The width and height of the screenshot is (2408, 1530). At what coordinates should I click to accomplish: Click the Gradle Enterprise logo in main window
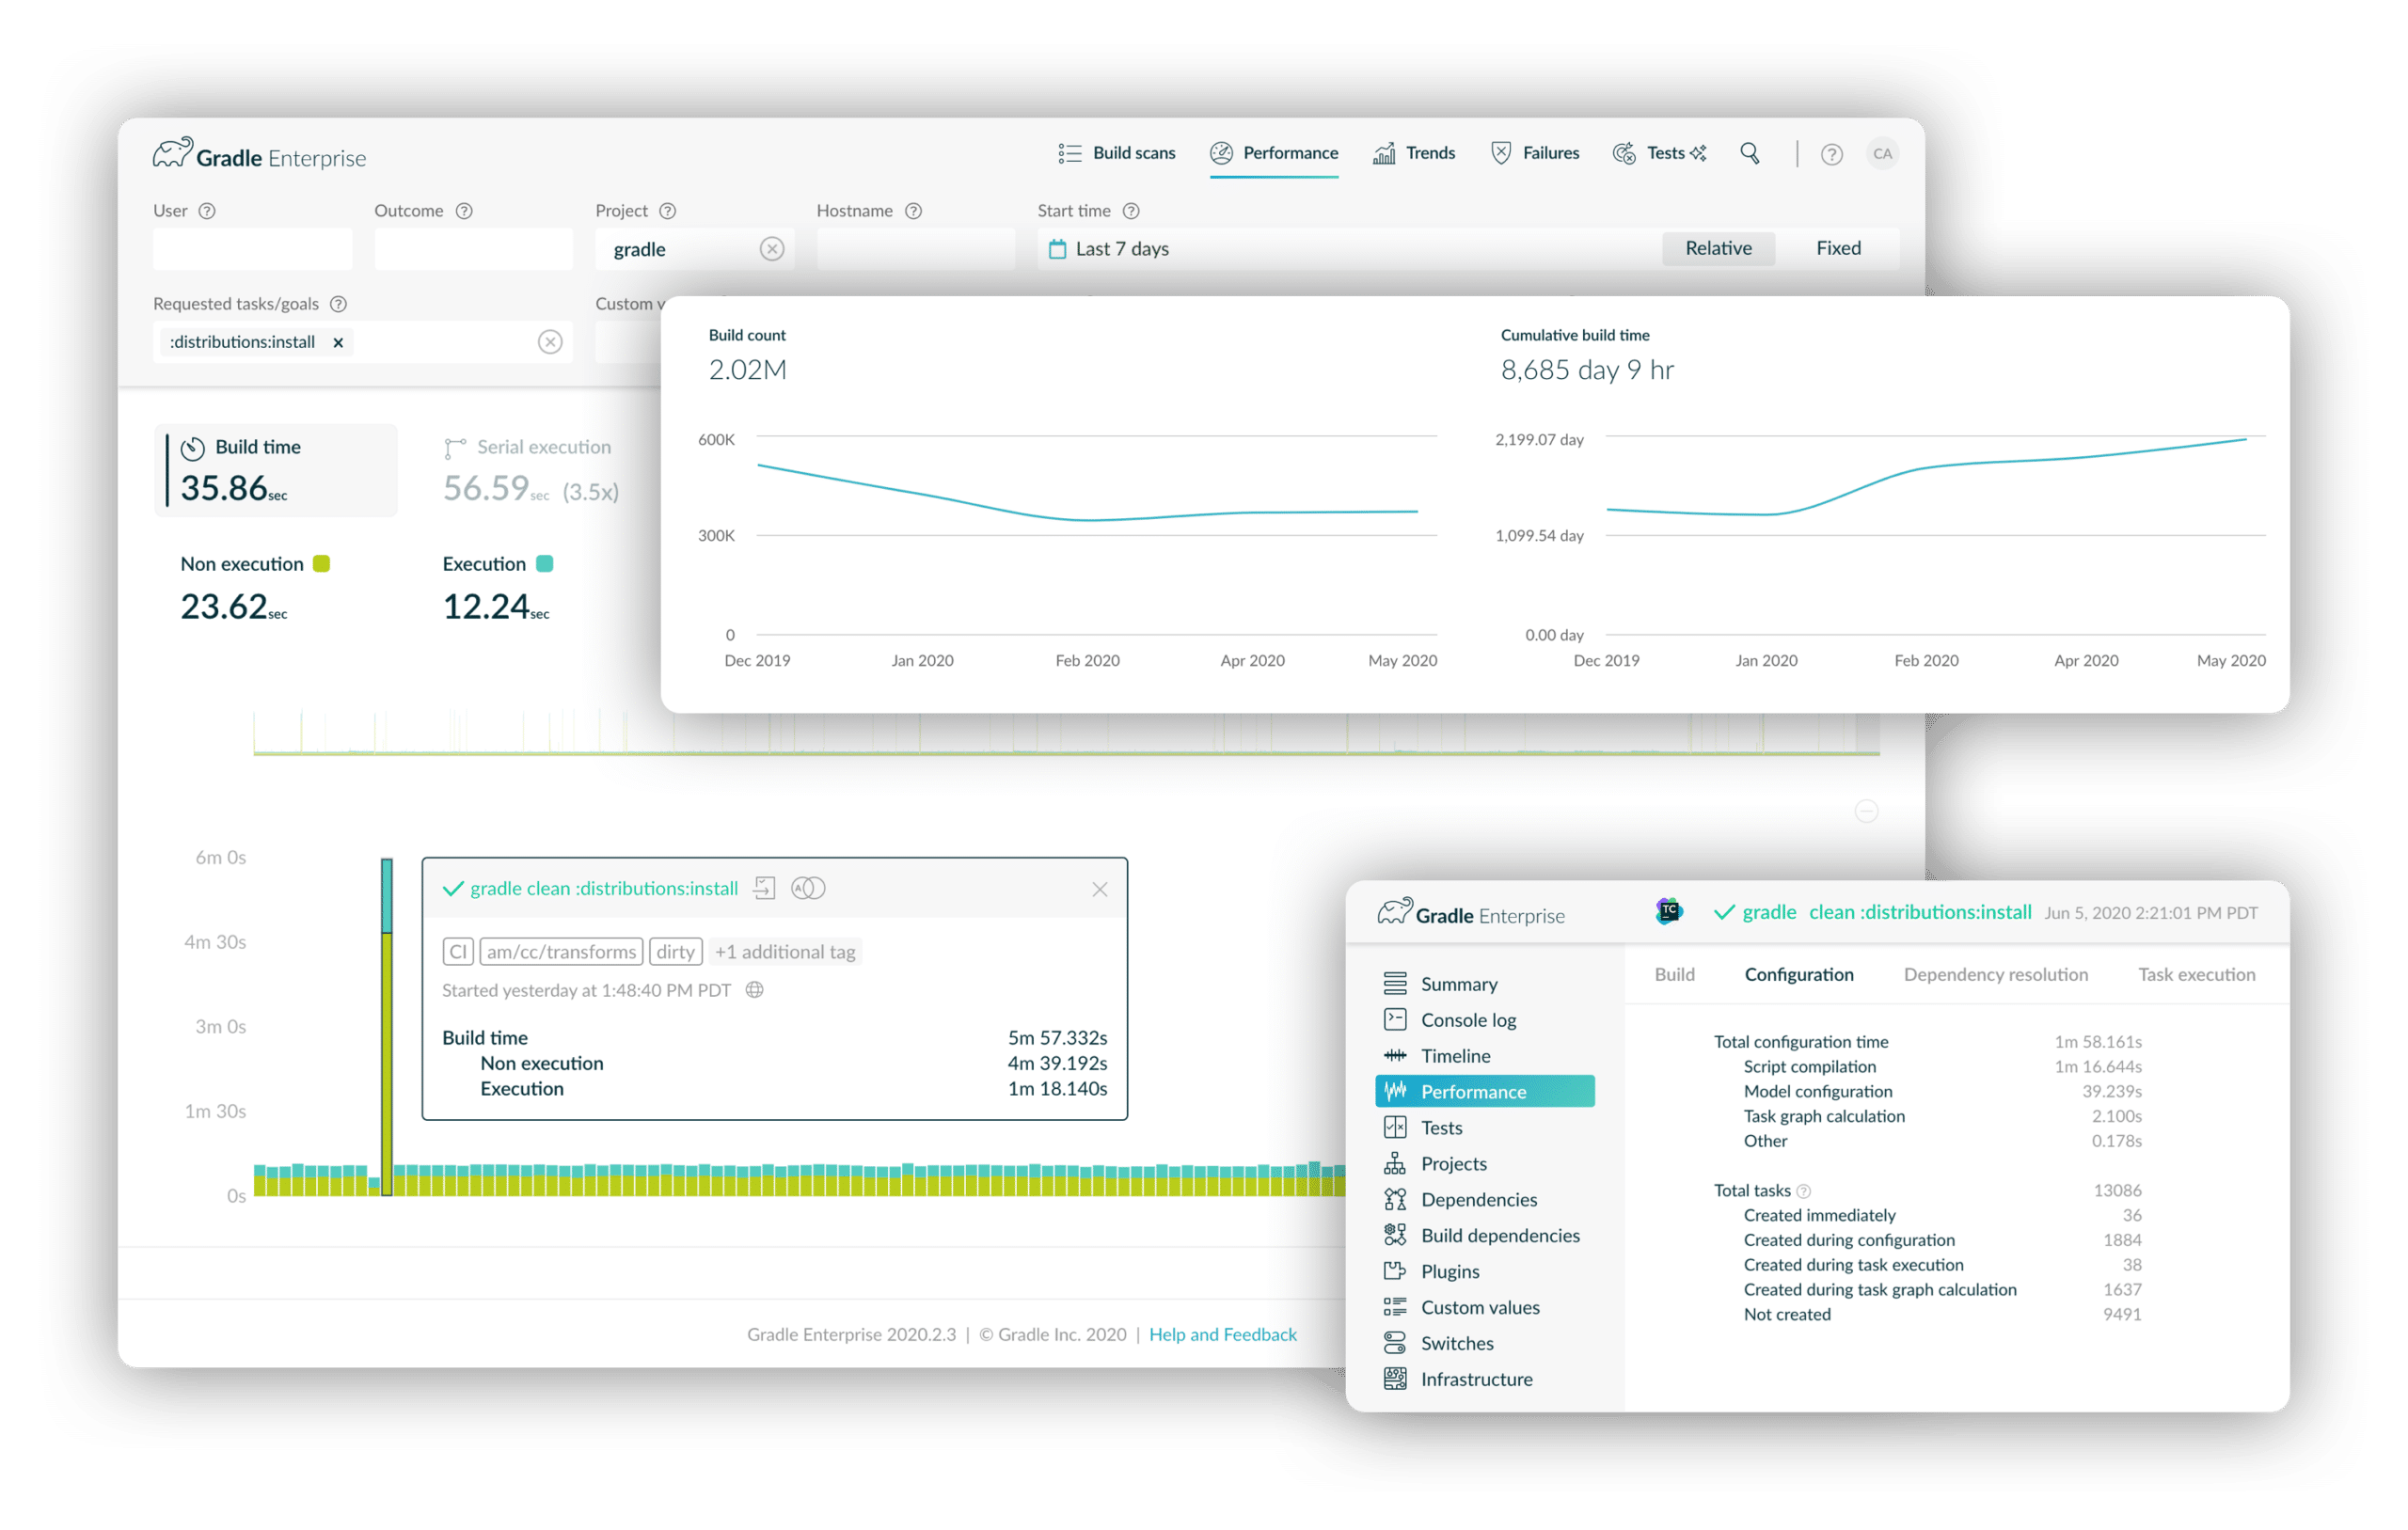point(259,155)
